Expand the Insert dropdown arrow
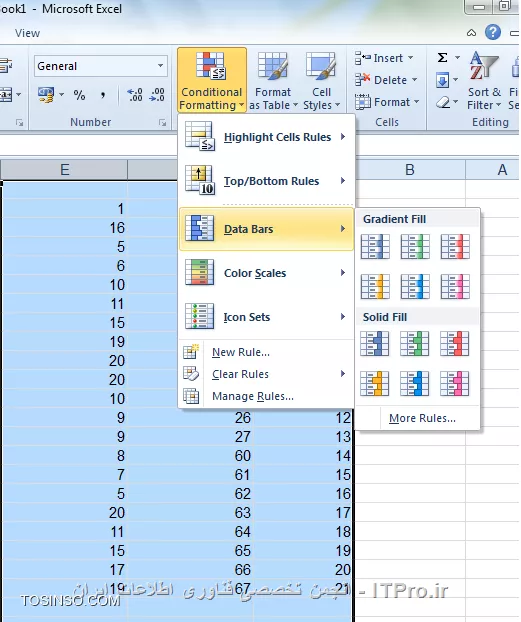This screenshot has height=622, width=521. point(411,58)
